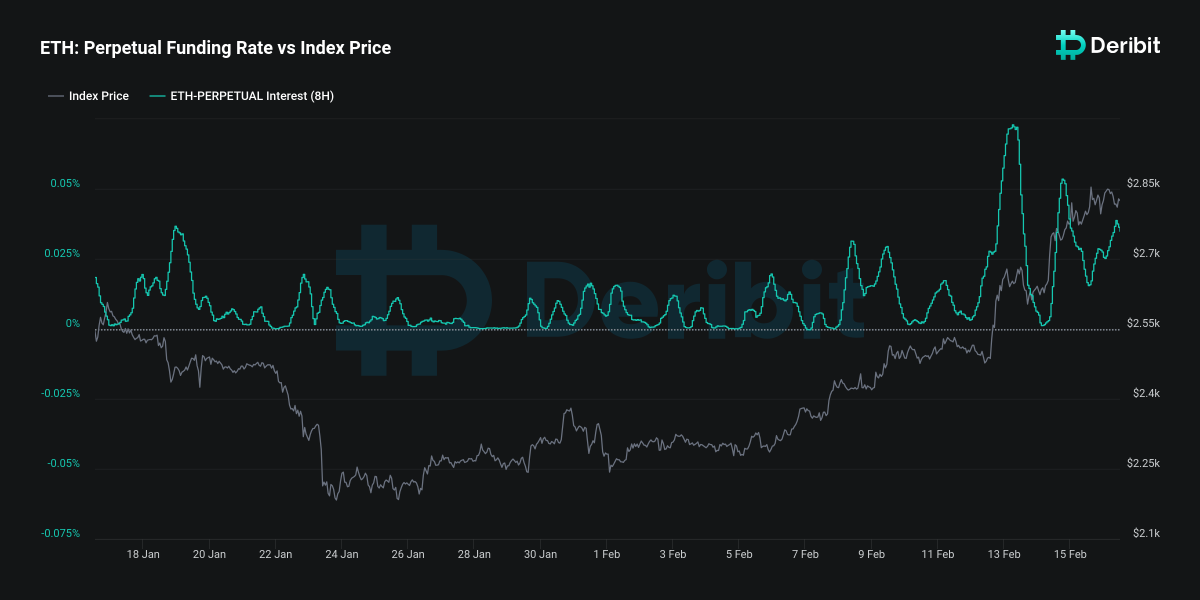
Task: Click the large Deribit watermark in chart center
Action: (x=600, y=300)
